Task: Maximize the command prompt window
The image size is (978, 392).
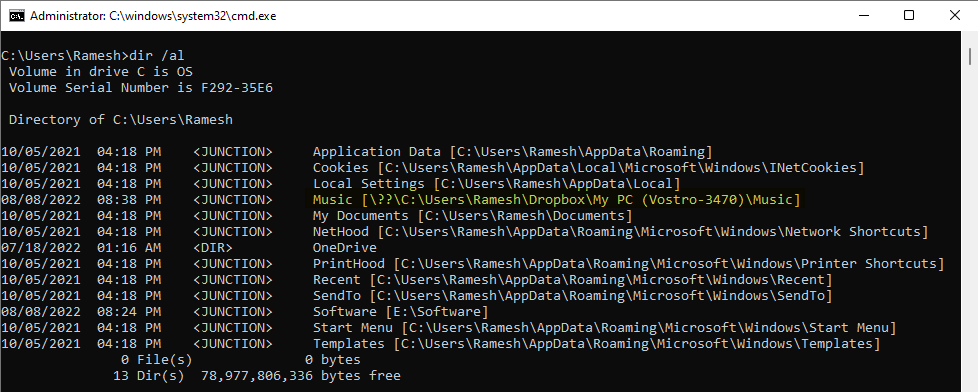Action: pyautogui.click(x=909, y=16)
